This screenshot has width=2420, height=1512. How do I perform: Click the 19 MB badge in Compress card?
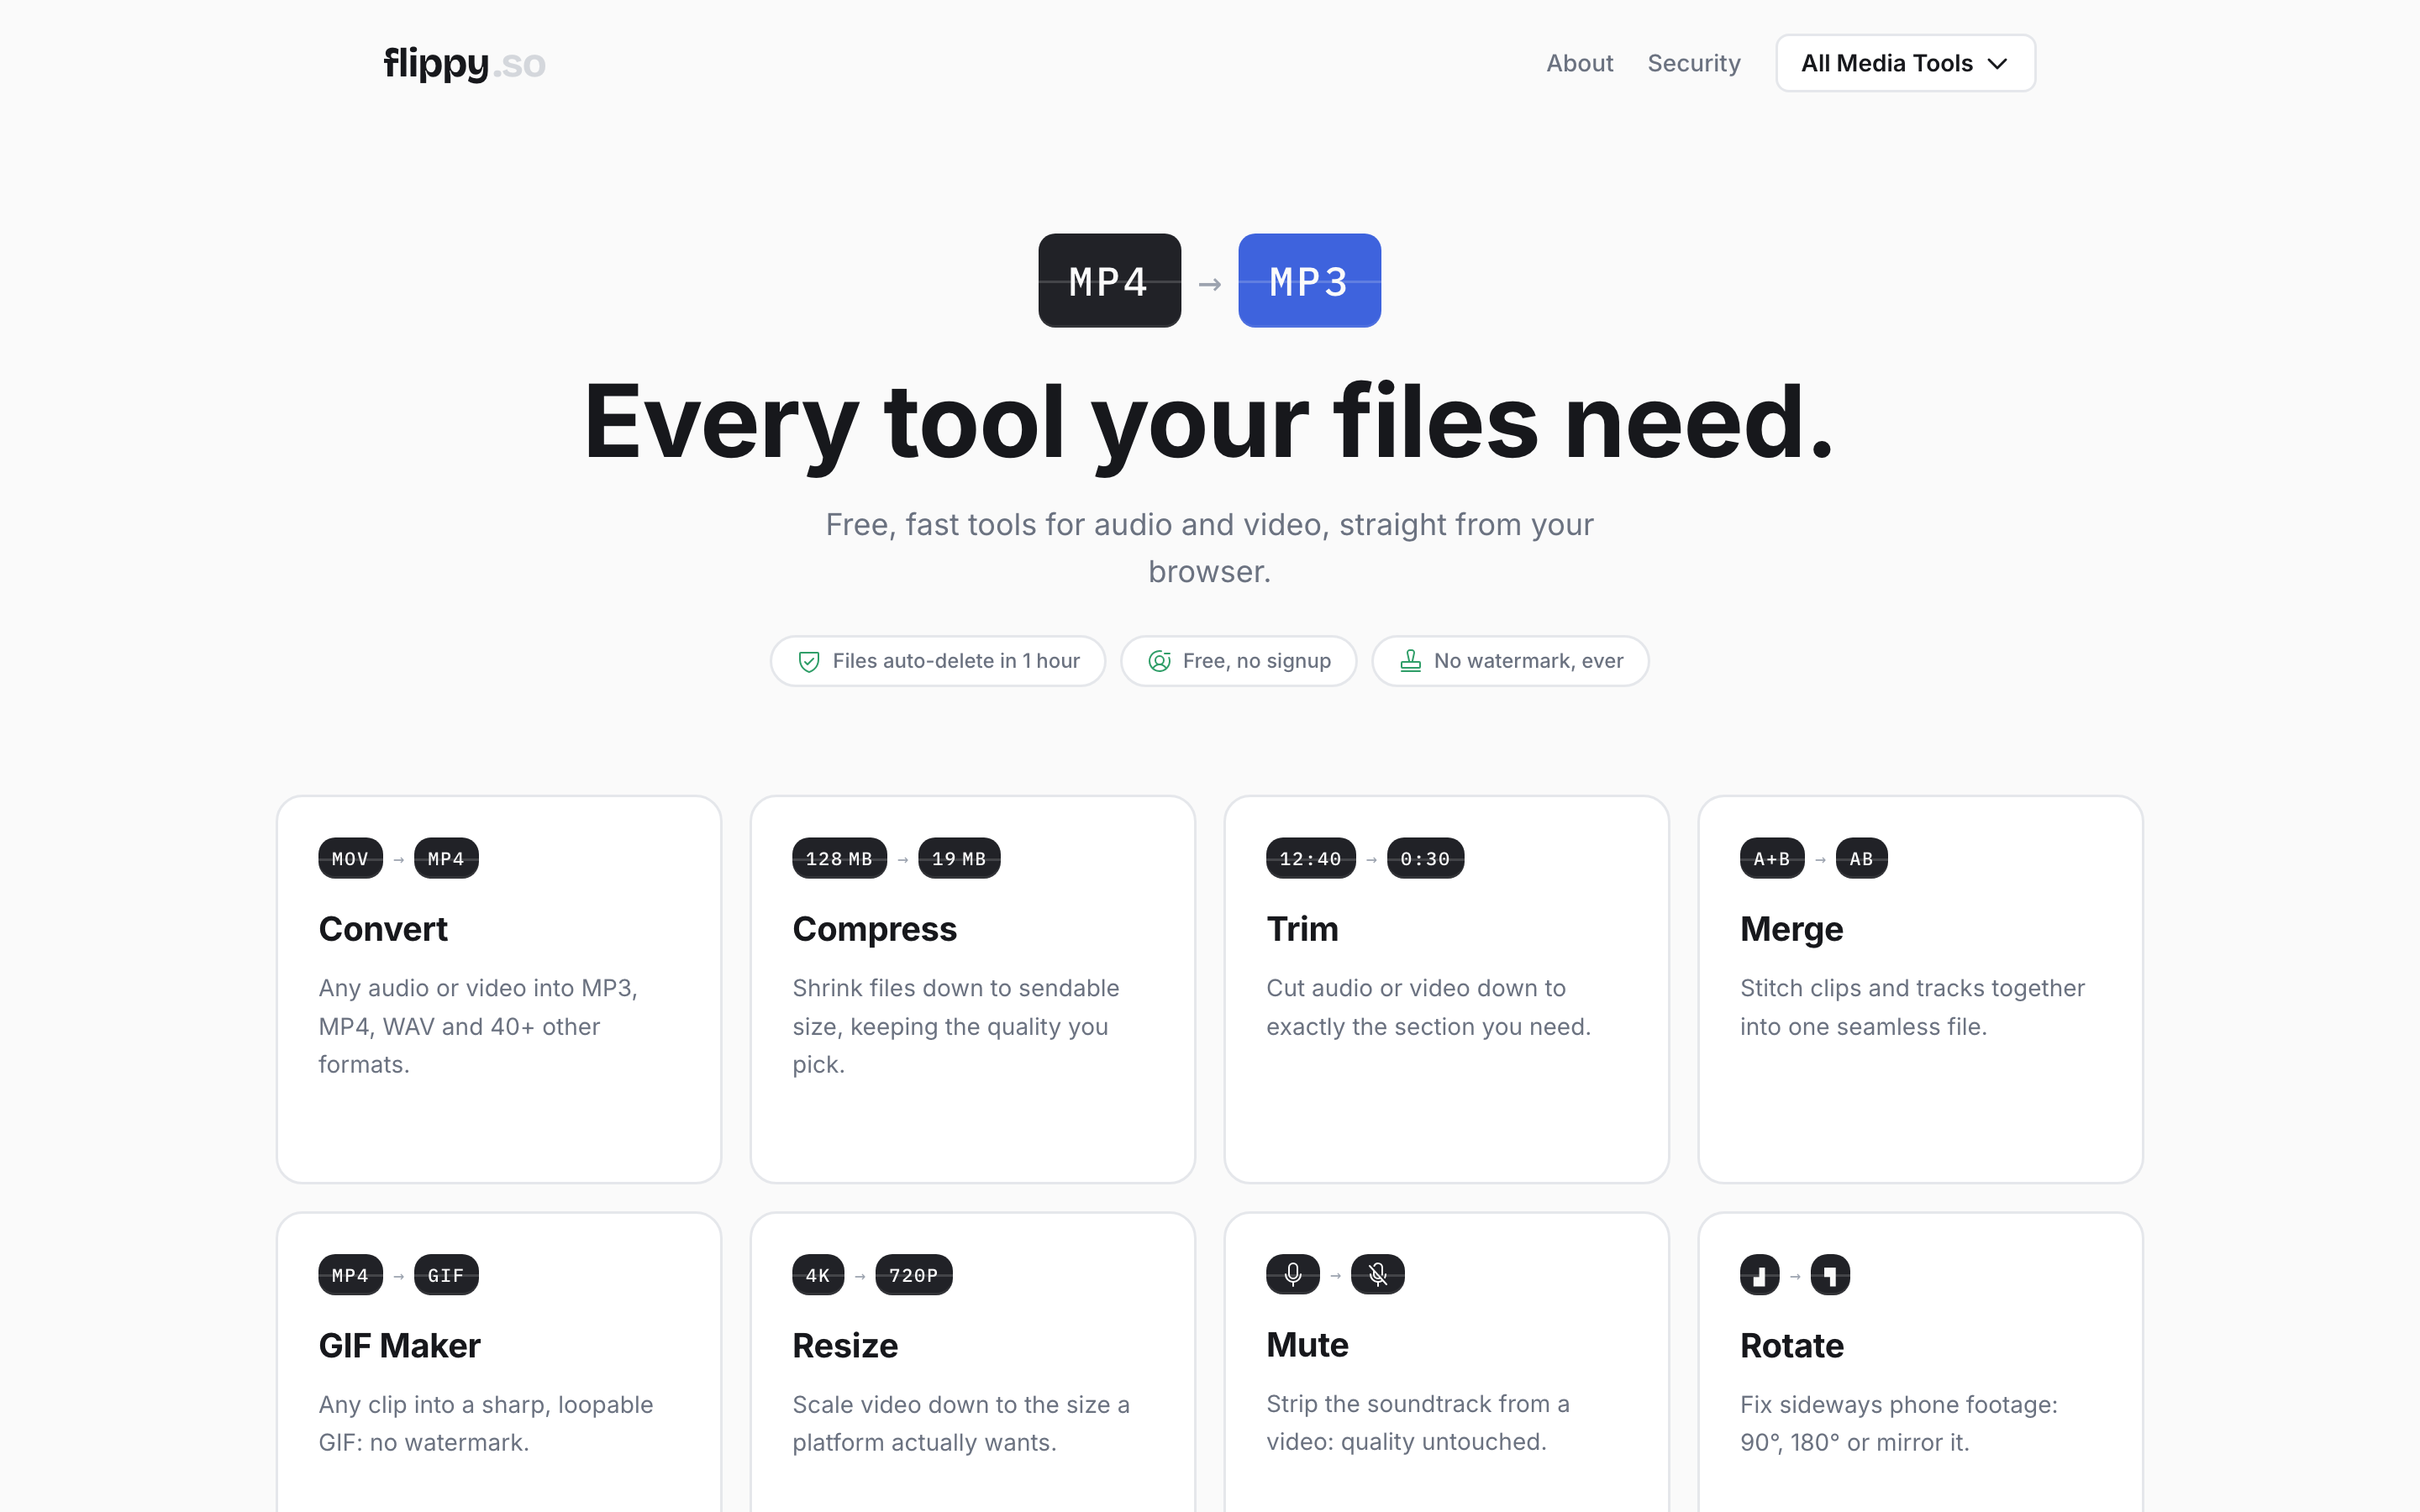coord(959,858)
